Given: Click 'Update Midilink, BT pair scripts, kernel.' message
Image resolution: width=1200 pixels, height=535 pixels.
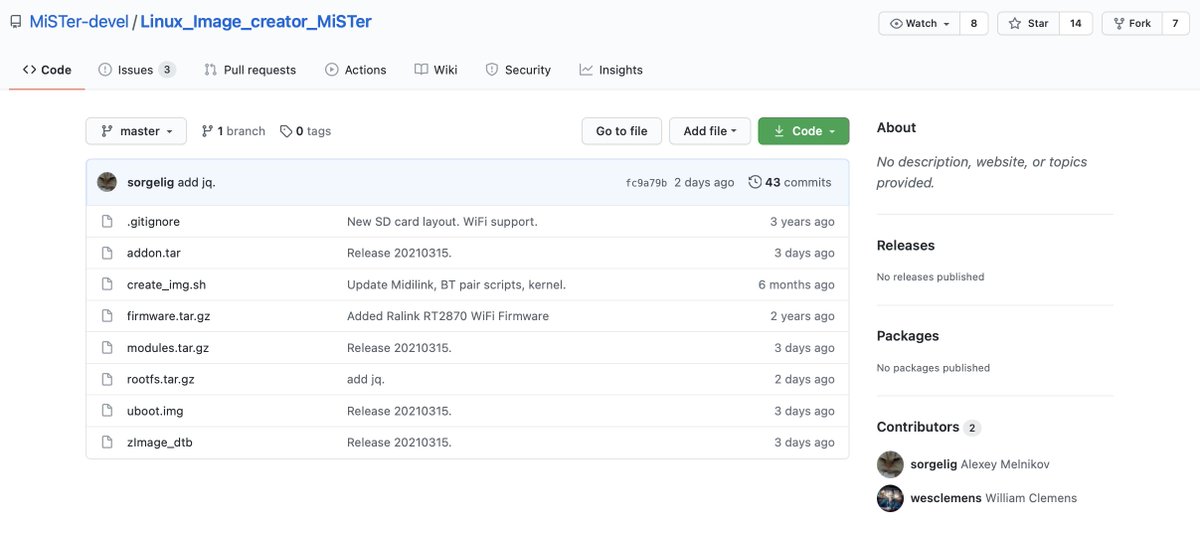Looking at the screenshot, I should [456, 285].
